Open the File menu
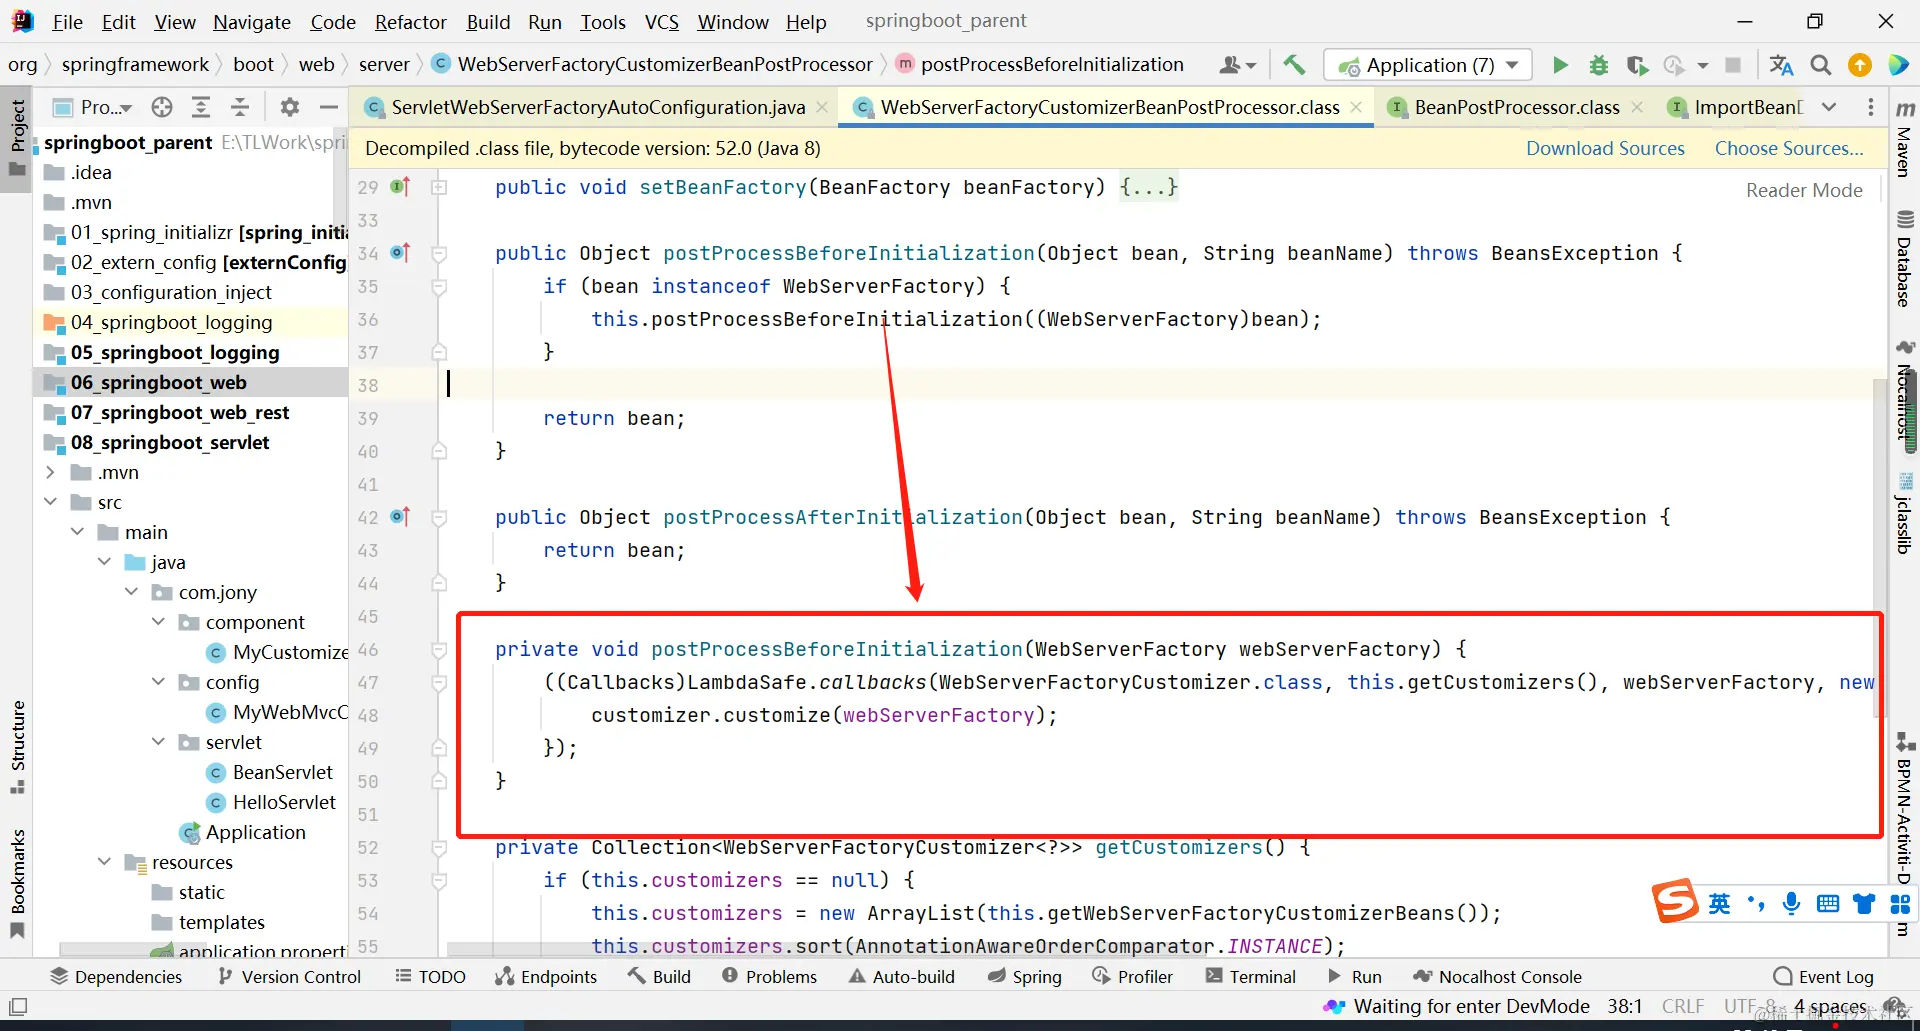This screenshot has width=1920, height=1031. [x=68, y=22]
